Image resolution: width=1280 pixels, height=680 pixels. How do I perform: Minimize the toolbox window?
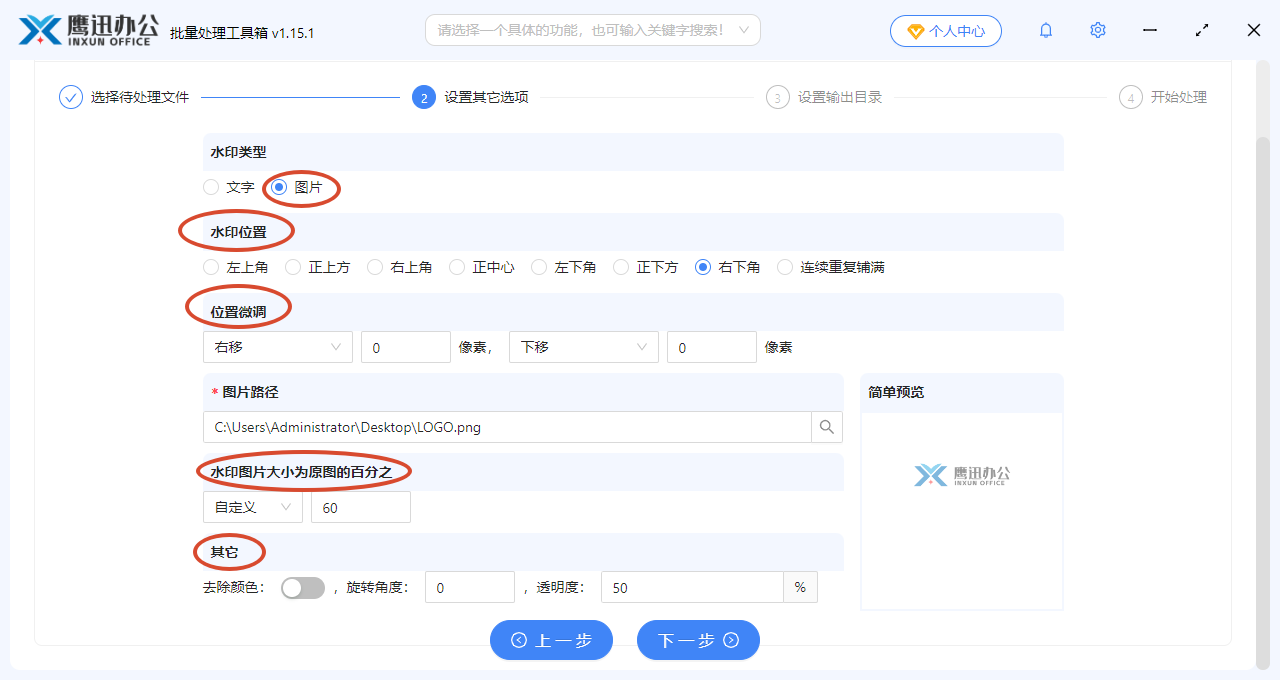1150,30
